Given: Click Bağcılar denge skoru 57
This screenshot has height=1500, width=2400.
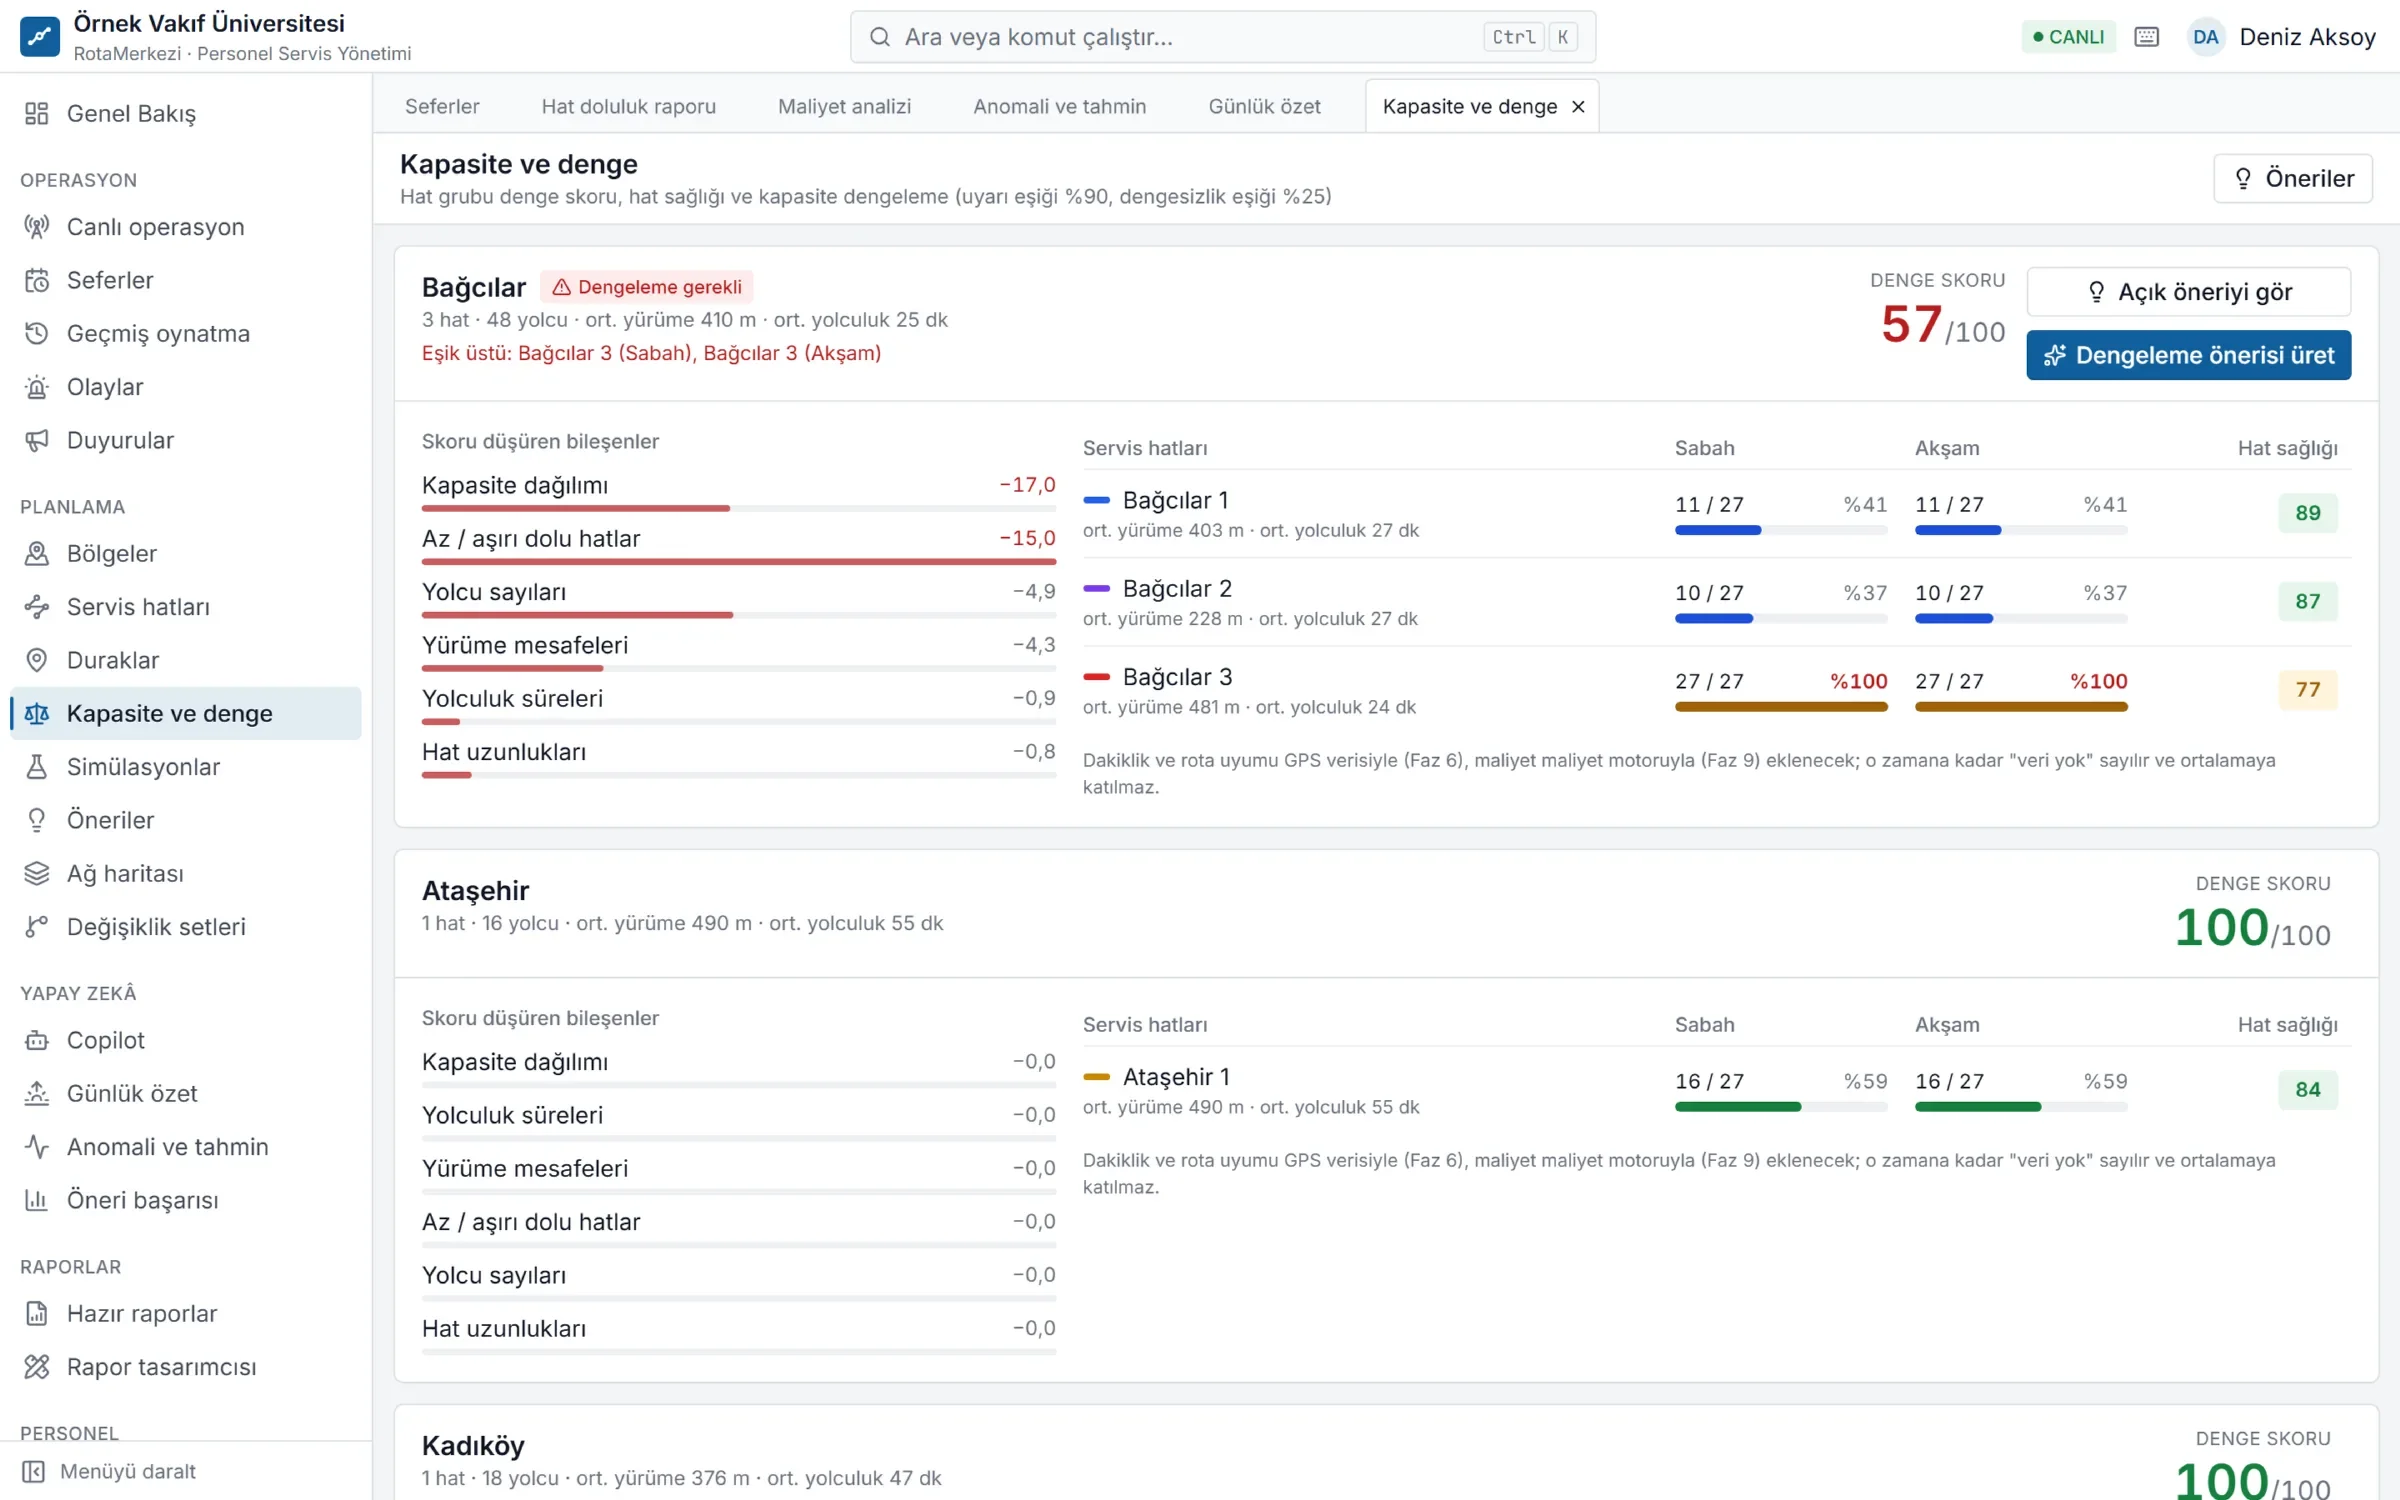Looking at the screenshot, I should 1942,325.
